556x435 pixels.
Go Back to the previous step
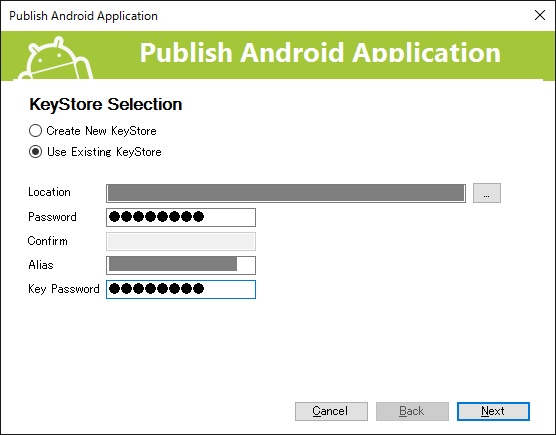(x=412, y=411)
